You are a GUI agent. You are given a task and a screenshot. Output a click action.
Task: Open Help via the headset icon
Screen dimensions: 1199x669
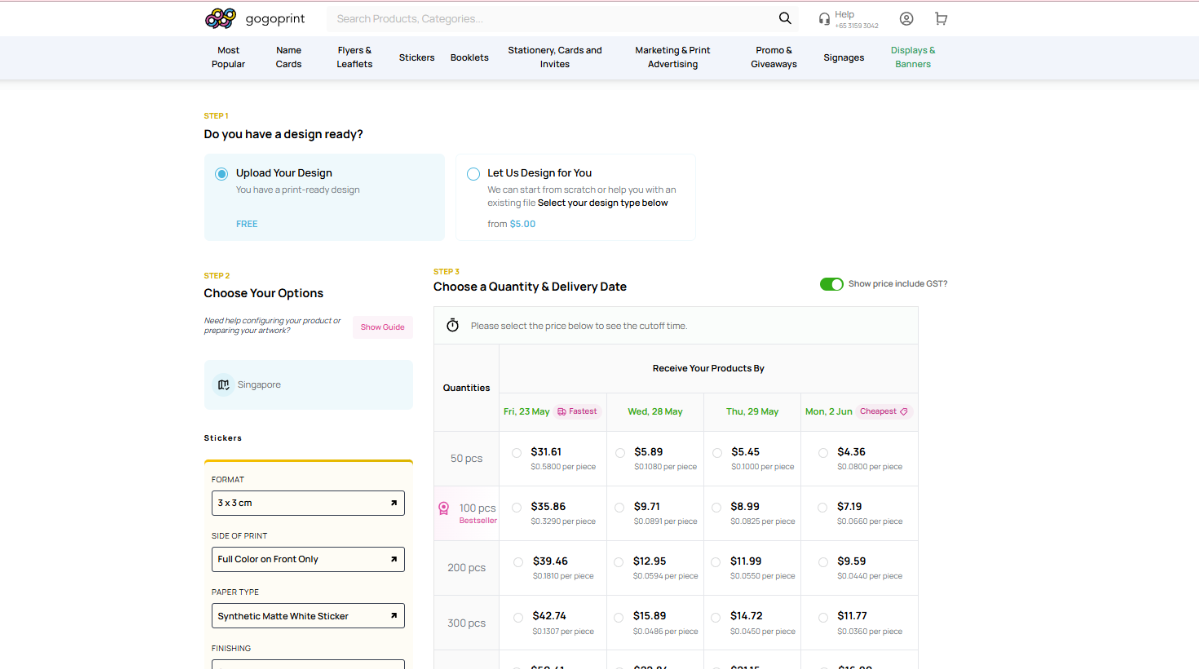(824, 19)
